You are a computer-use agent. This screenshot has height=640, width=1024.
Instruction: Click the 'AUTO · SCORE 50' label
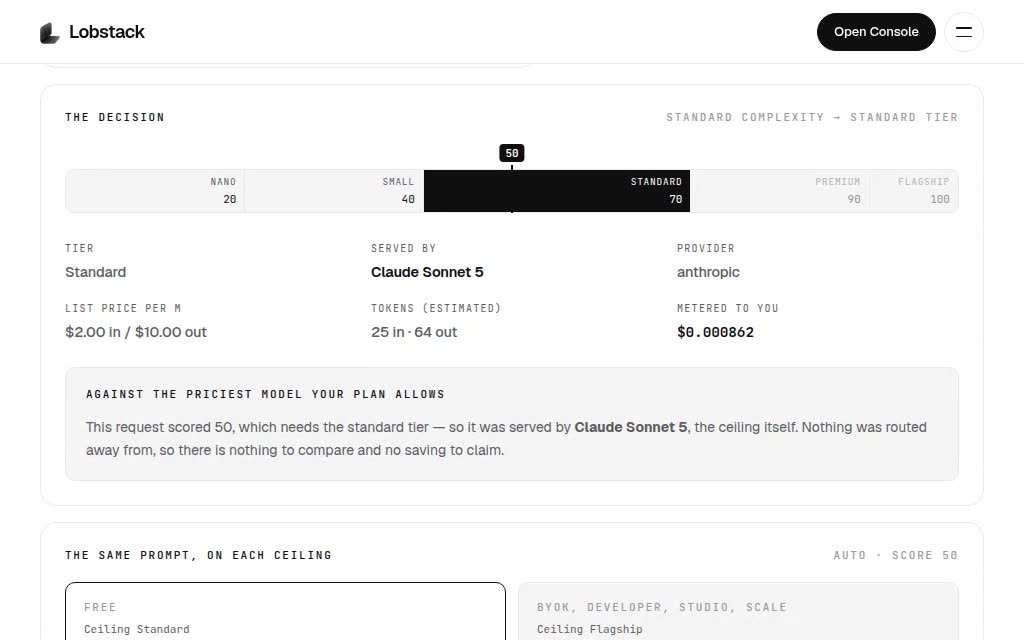pos(895,555)
